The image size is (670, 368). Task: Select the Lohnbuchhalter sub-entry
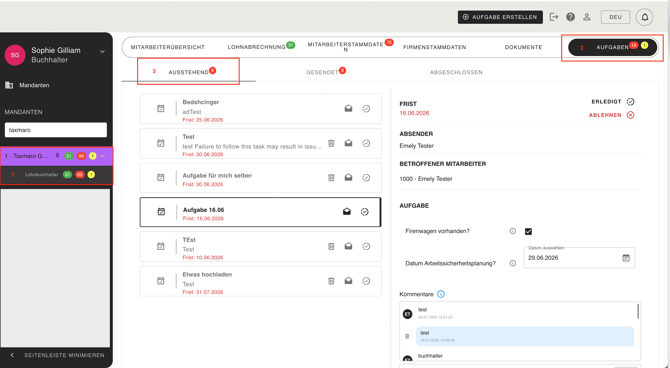click(x=41, y=175)
